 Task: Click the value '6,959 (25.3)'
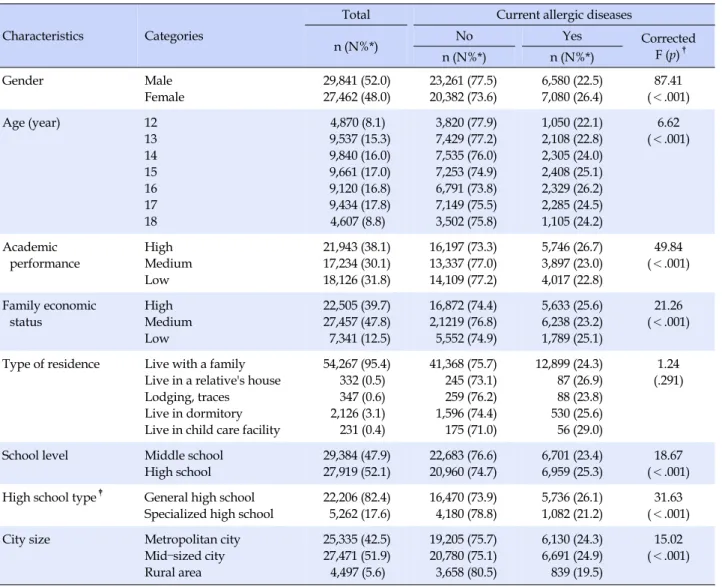(x=571, y=472)
